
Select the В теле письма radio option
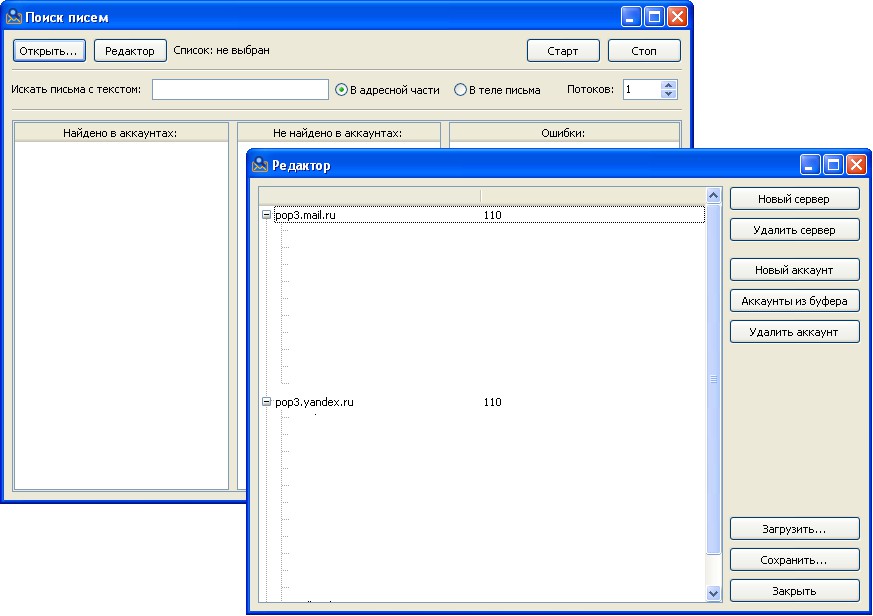pyautogui.click(x=497, y=90)
